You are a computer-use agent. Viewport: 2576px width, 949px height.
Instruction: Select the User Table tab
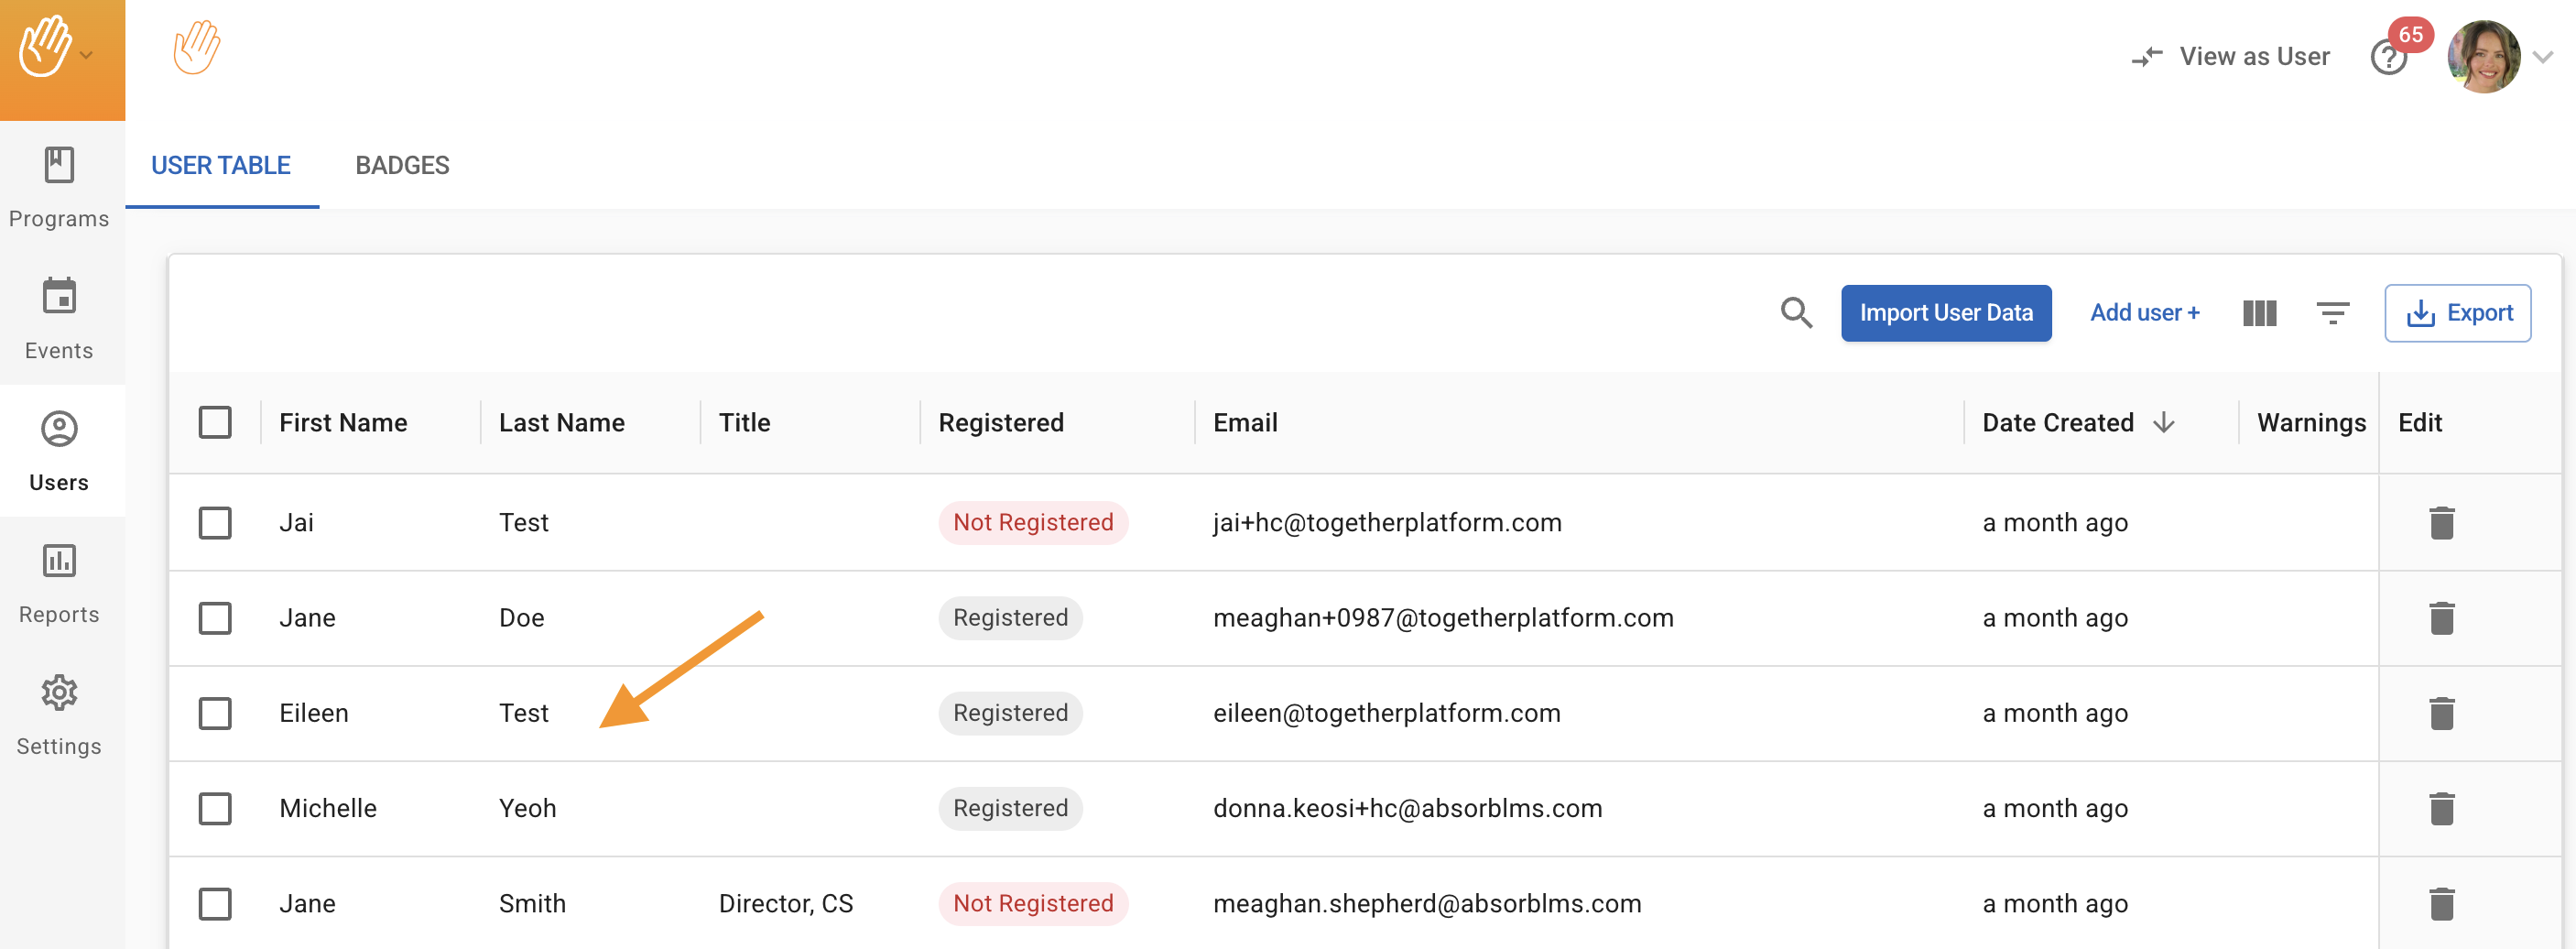pyautogui.click(x=221, y=165)
